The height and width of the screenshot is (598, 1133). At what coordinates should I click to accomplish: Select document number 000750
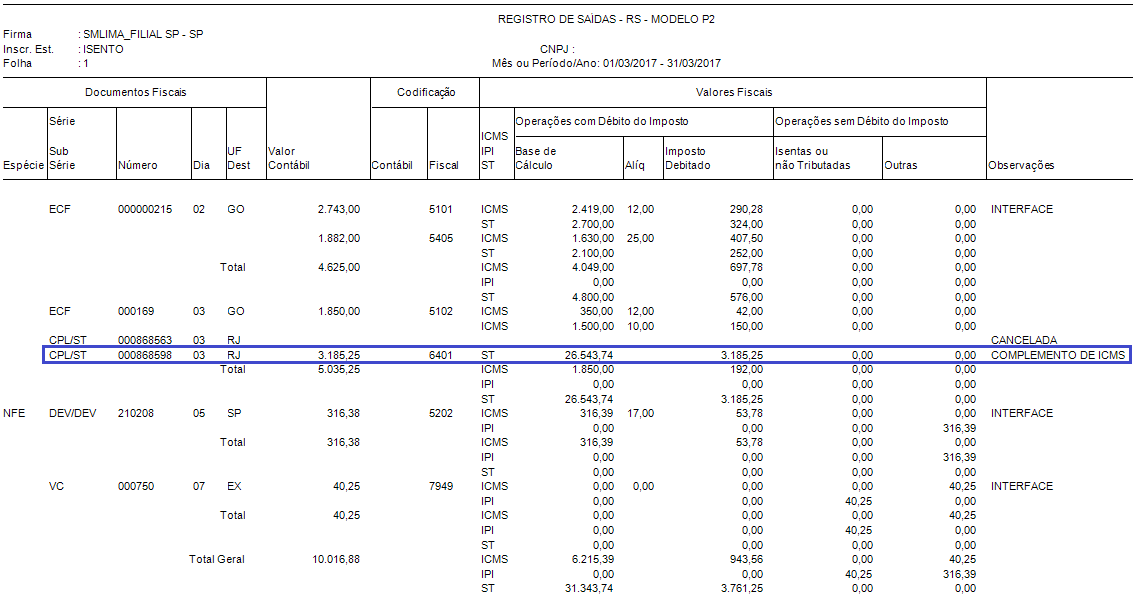click(x=136, y=486)
